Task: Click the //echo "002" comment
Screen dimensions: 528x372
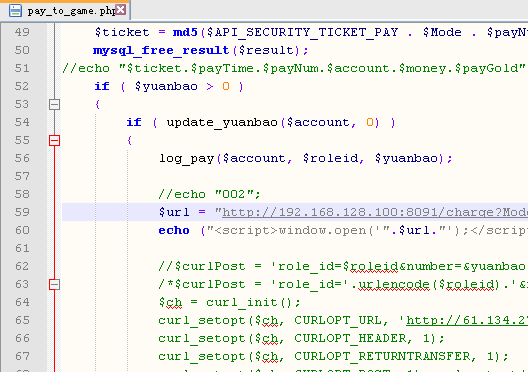Action: click(209, 195)
